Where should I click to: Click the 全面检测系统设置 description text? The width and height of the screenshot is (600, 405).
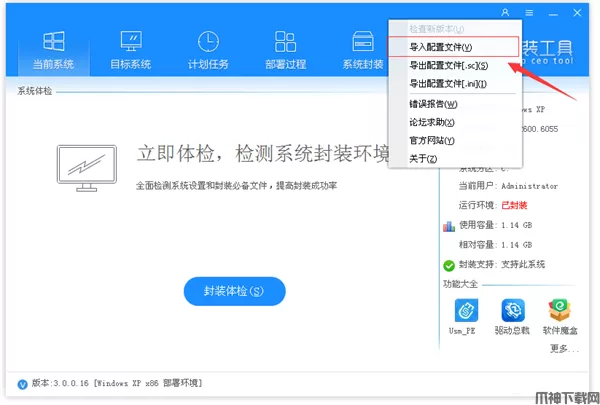coord(236,186)
